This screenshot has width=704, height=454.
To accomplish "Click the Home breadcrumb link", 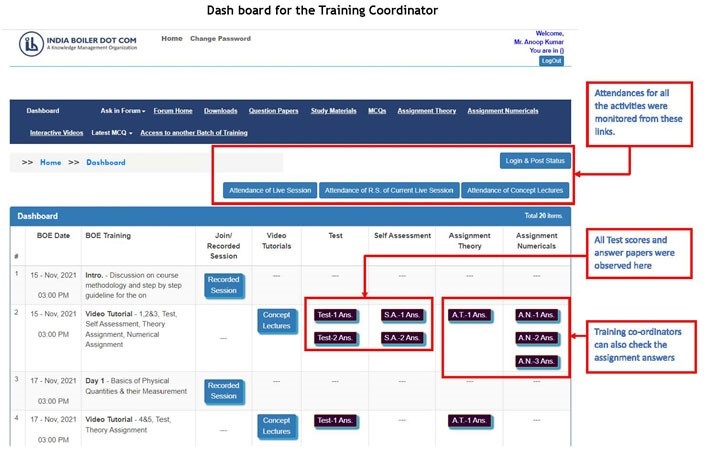I will click(50, 162).
